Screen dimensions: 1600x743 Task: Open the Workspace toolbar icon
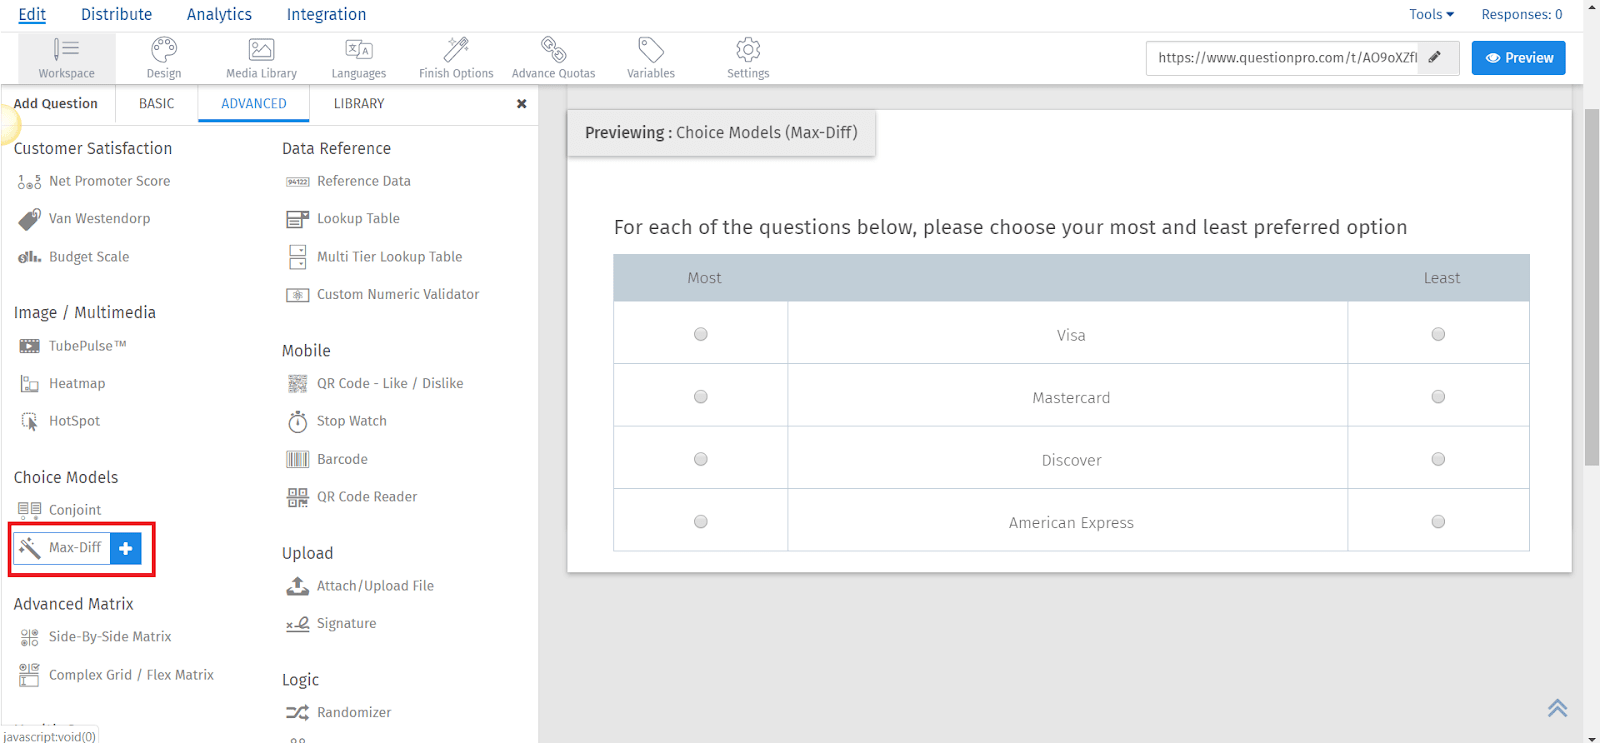point(66,49)
